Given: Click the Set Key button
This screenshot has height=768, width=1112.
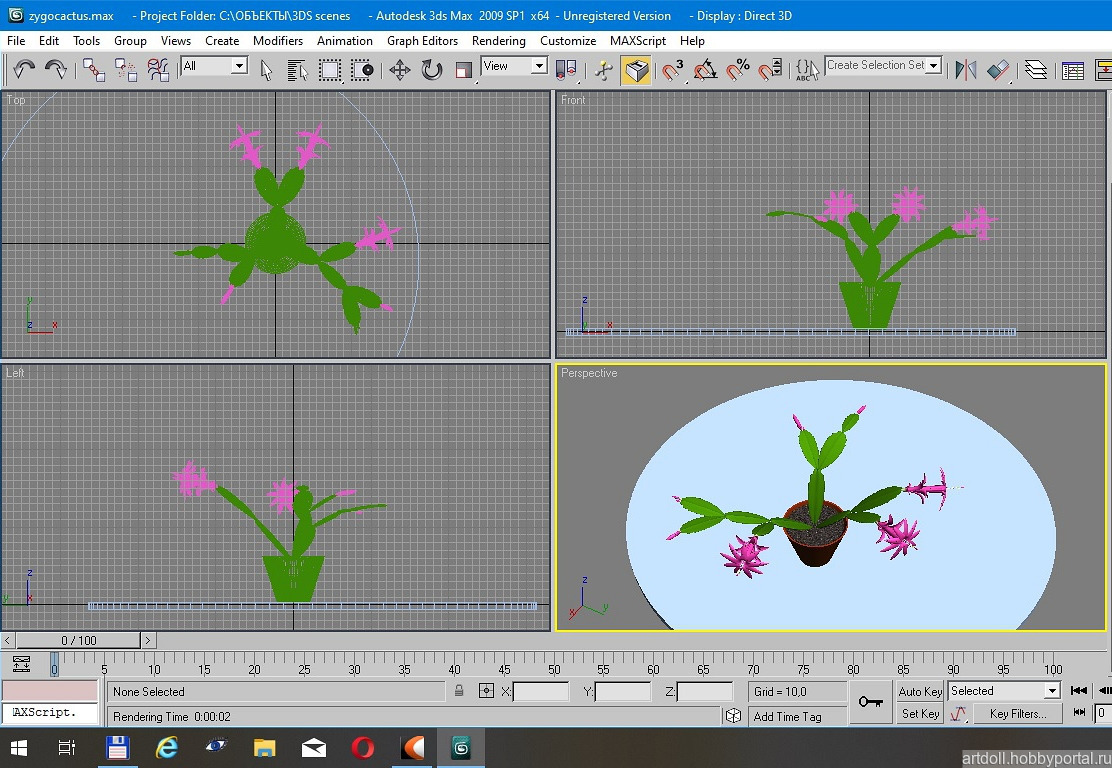Looking at the screenshot, I should point(920,714).
